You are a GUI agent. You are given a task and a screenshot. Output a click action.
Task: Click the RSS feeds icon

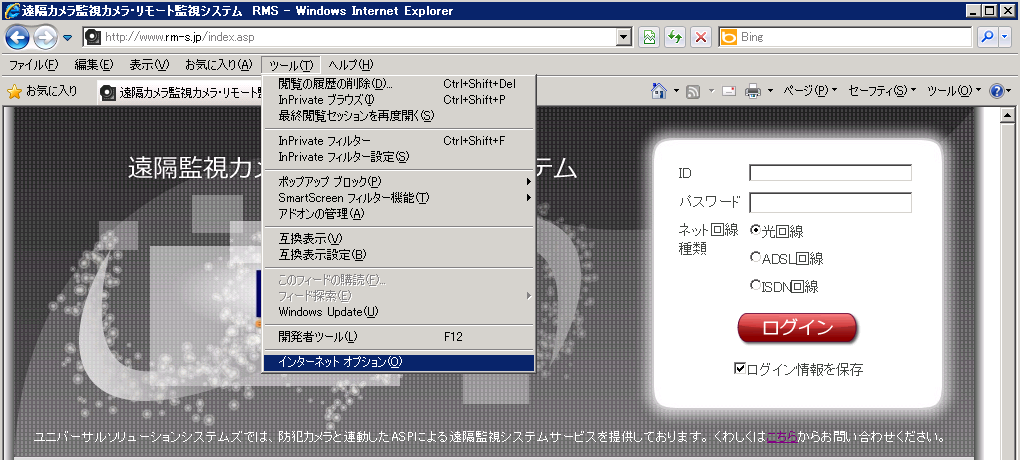pos(693,92)
